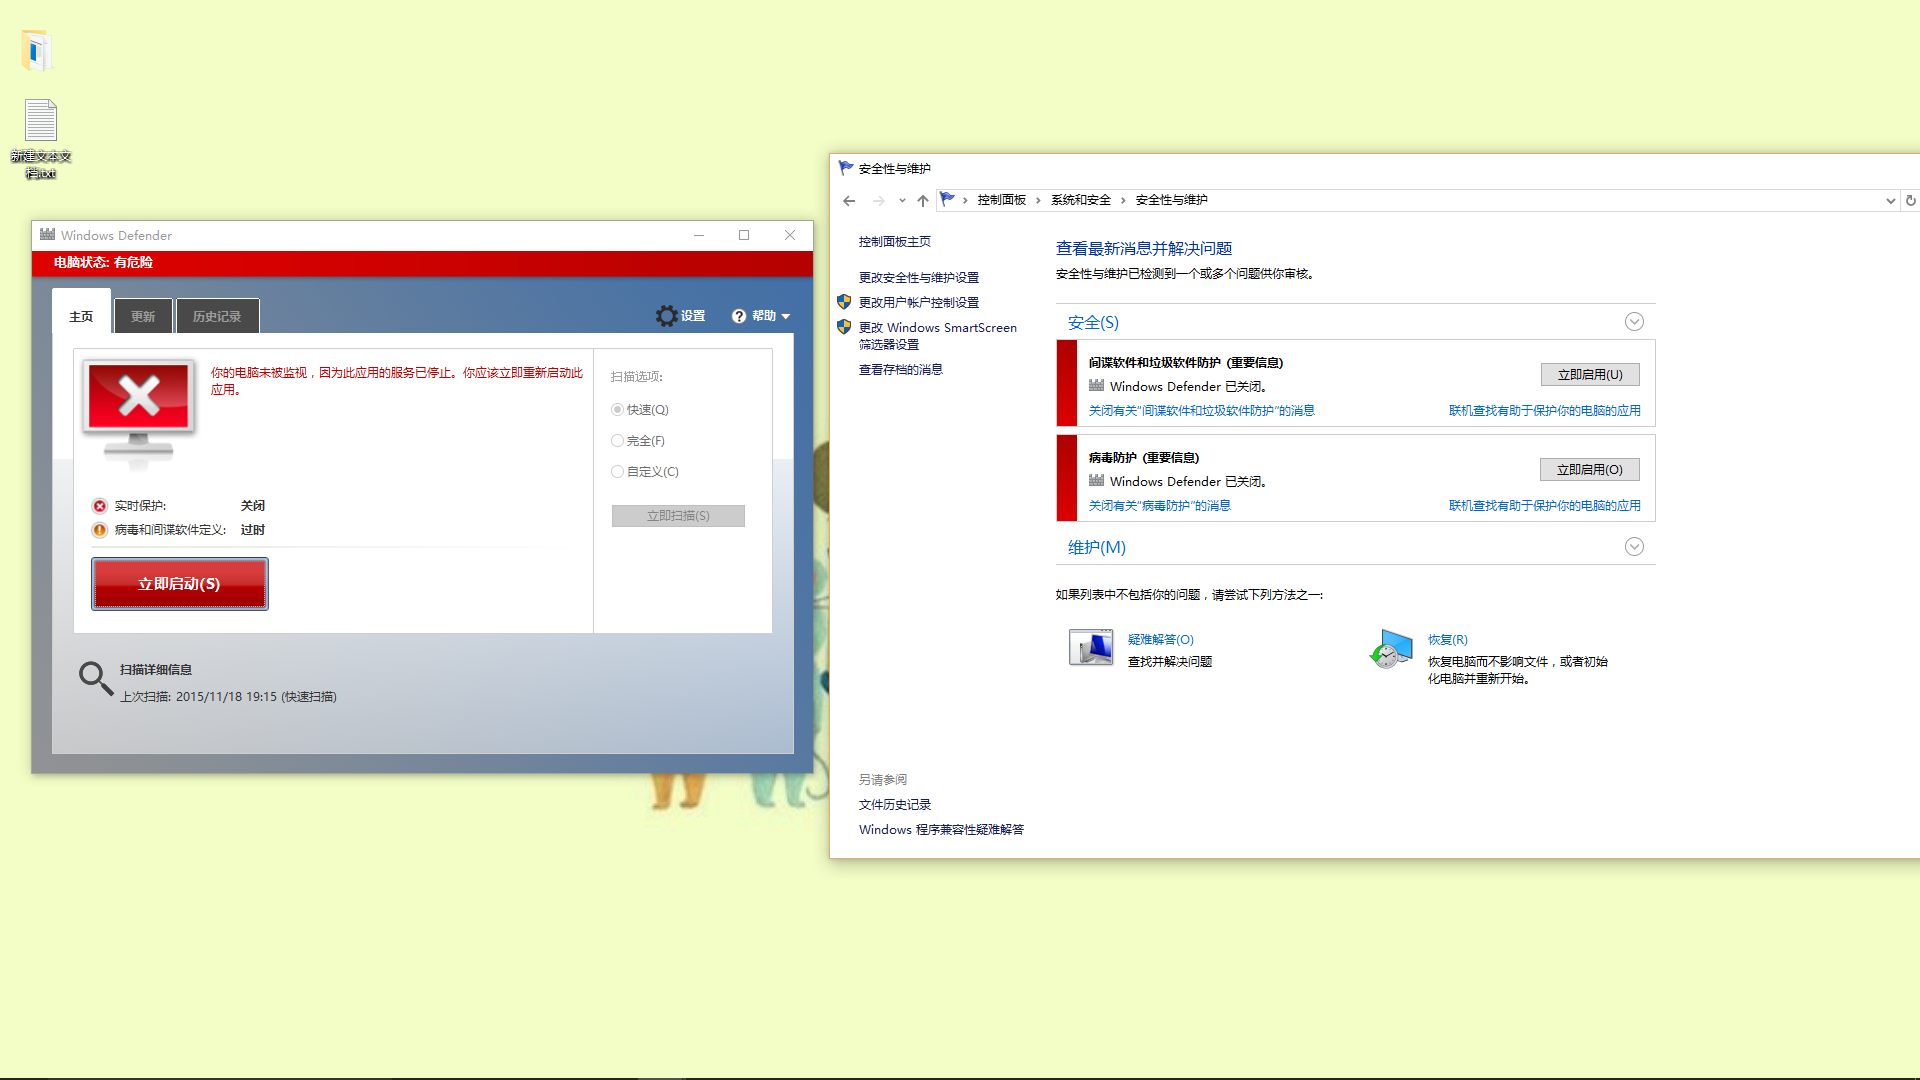Open 更改用户帐户控制设置 link
The height and width of the screenshot is (1080, 1920).
(x=919, y=303)
